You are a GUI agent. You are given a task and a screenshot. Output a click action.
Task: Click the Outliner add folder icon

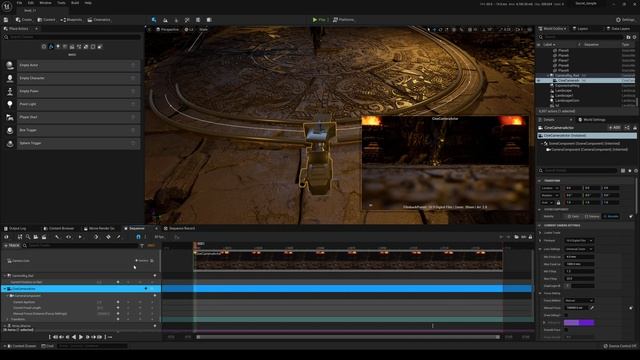[x=628, y=37]
